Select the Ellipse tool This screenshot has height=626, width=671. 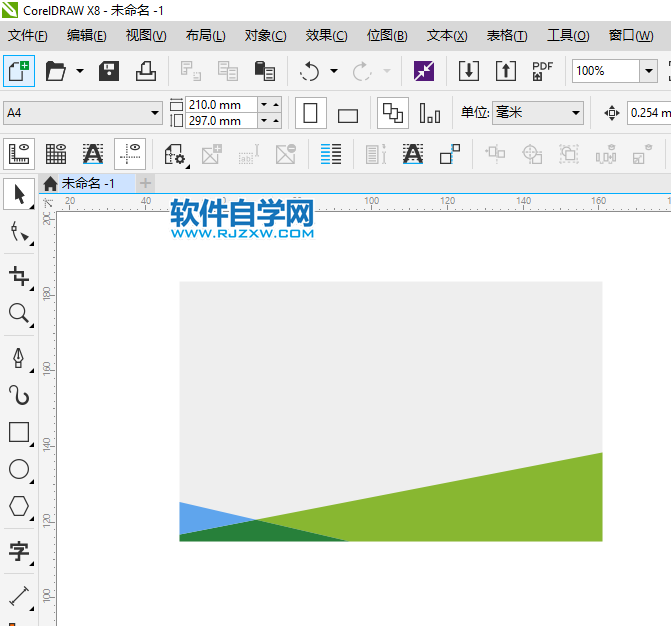19,469
